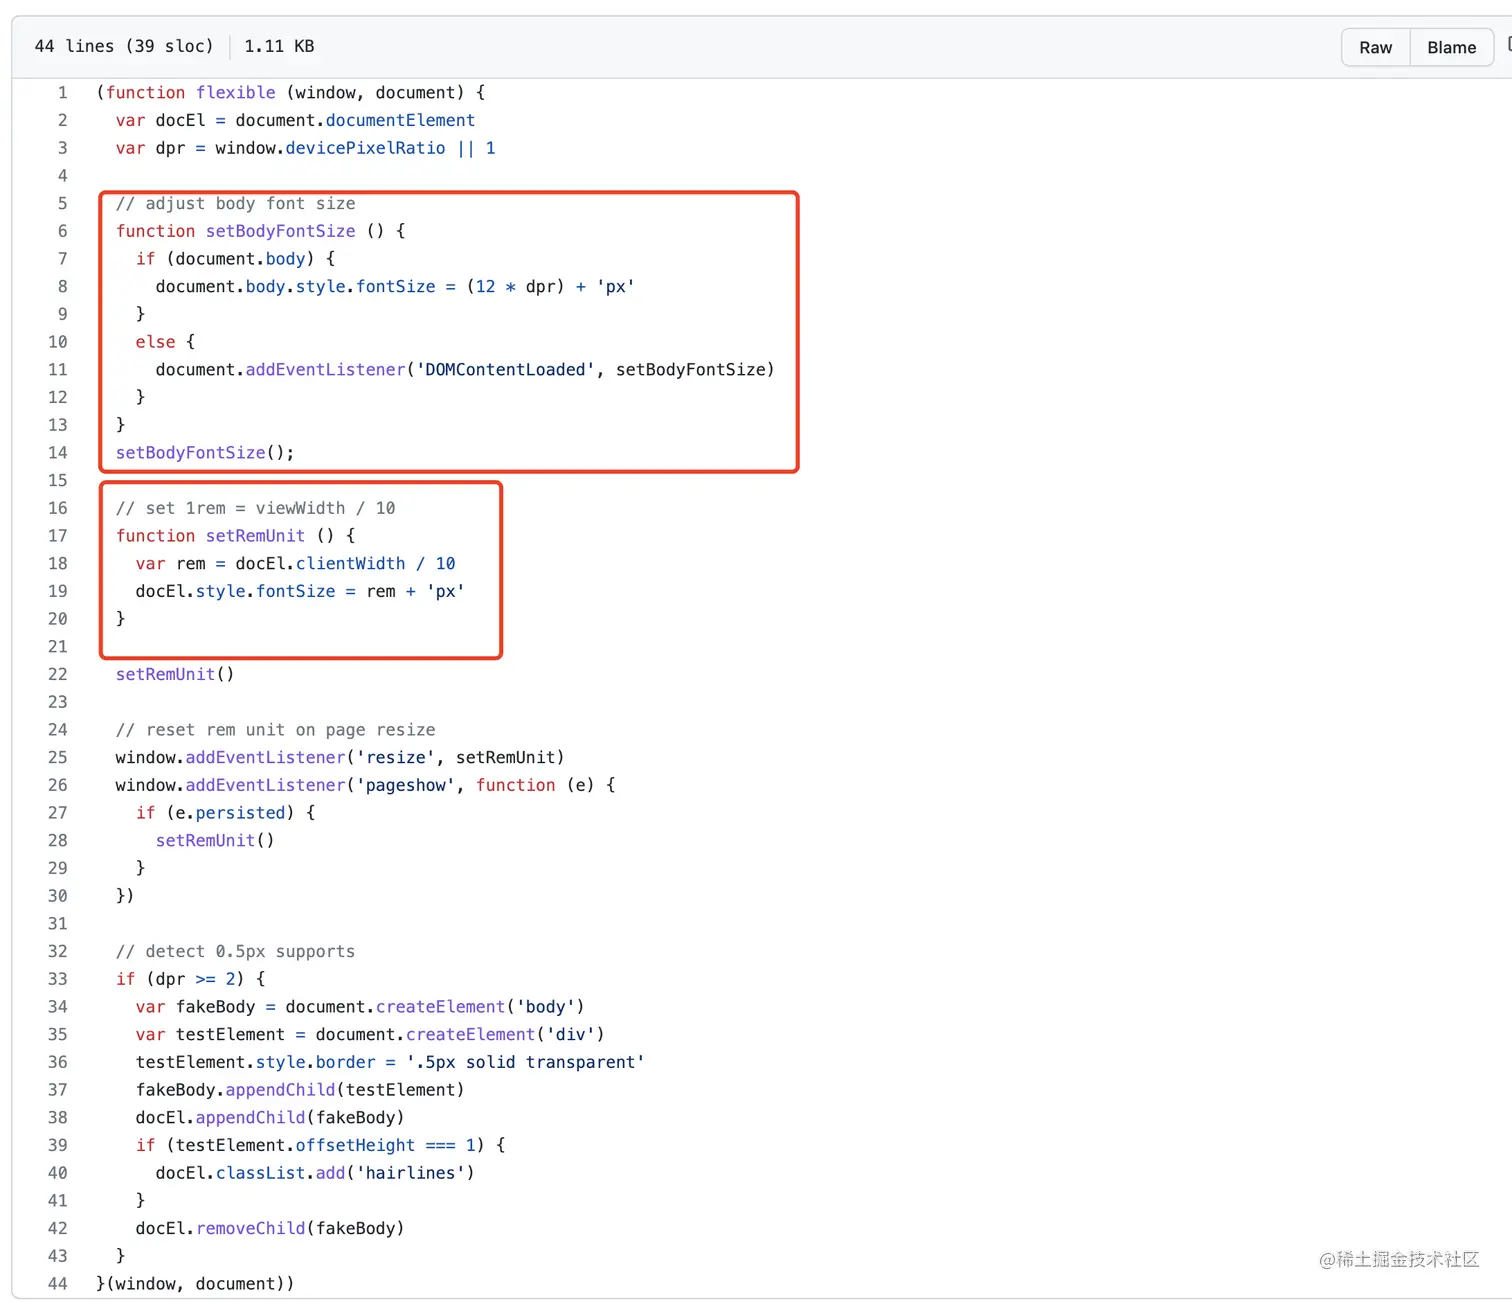
Task: Select line number 40 in the gutter
Action: 58,1173
